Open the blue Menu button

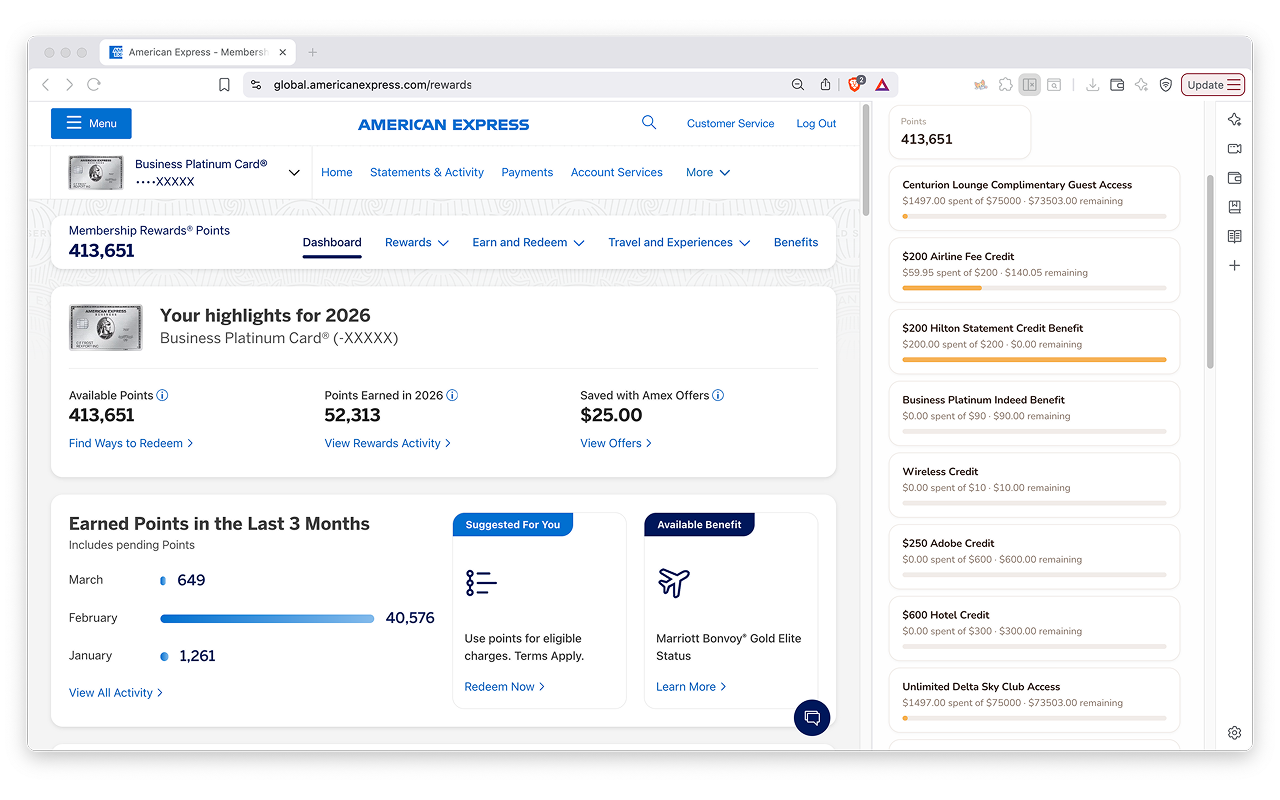91,123
